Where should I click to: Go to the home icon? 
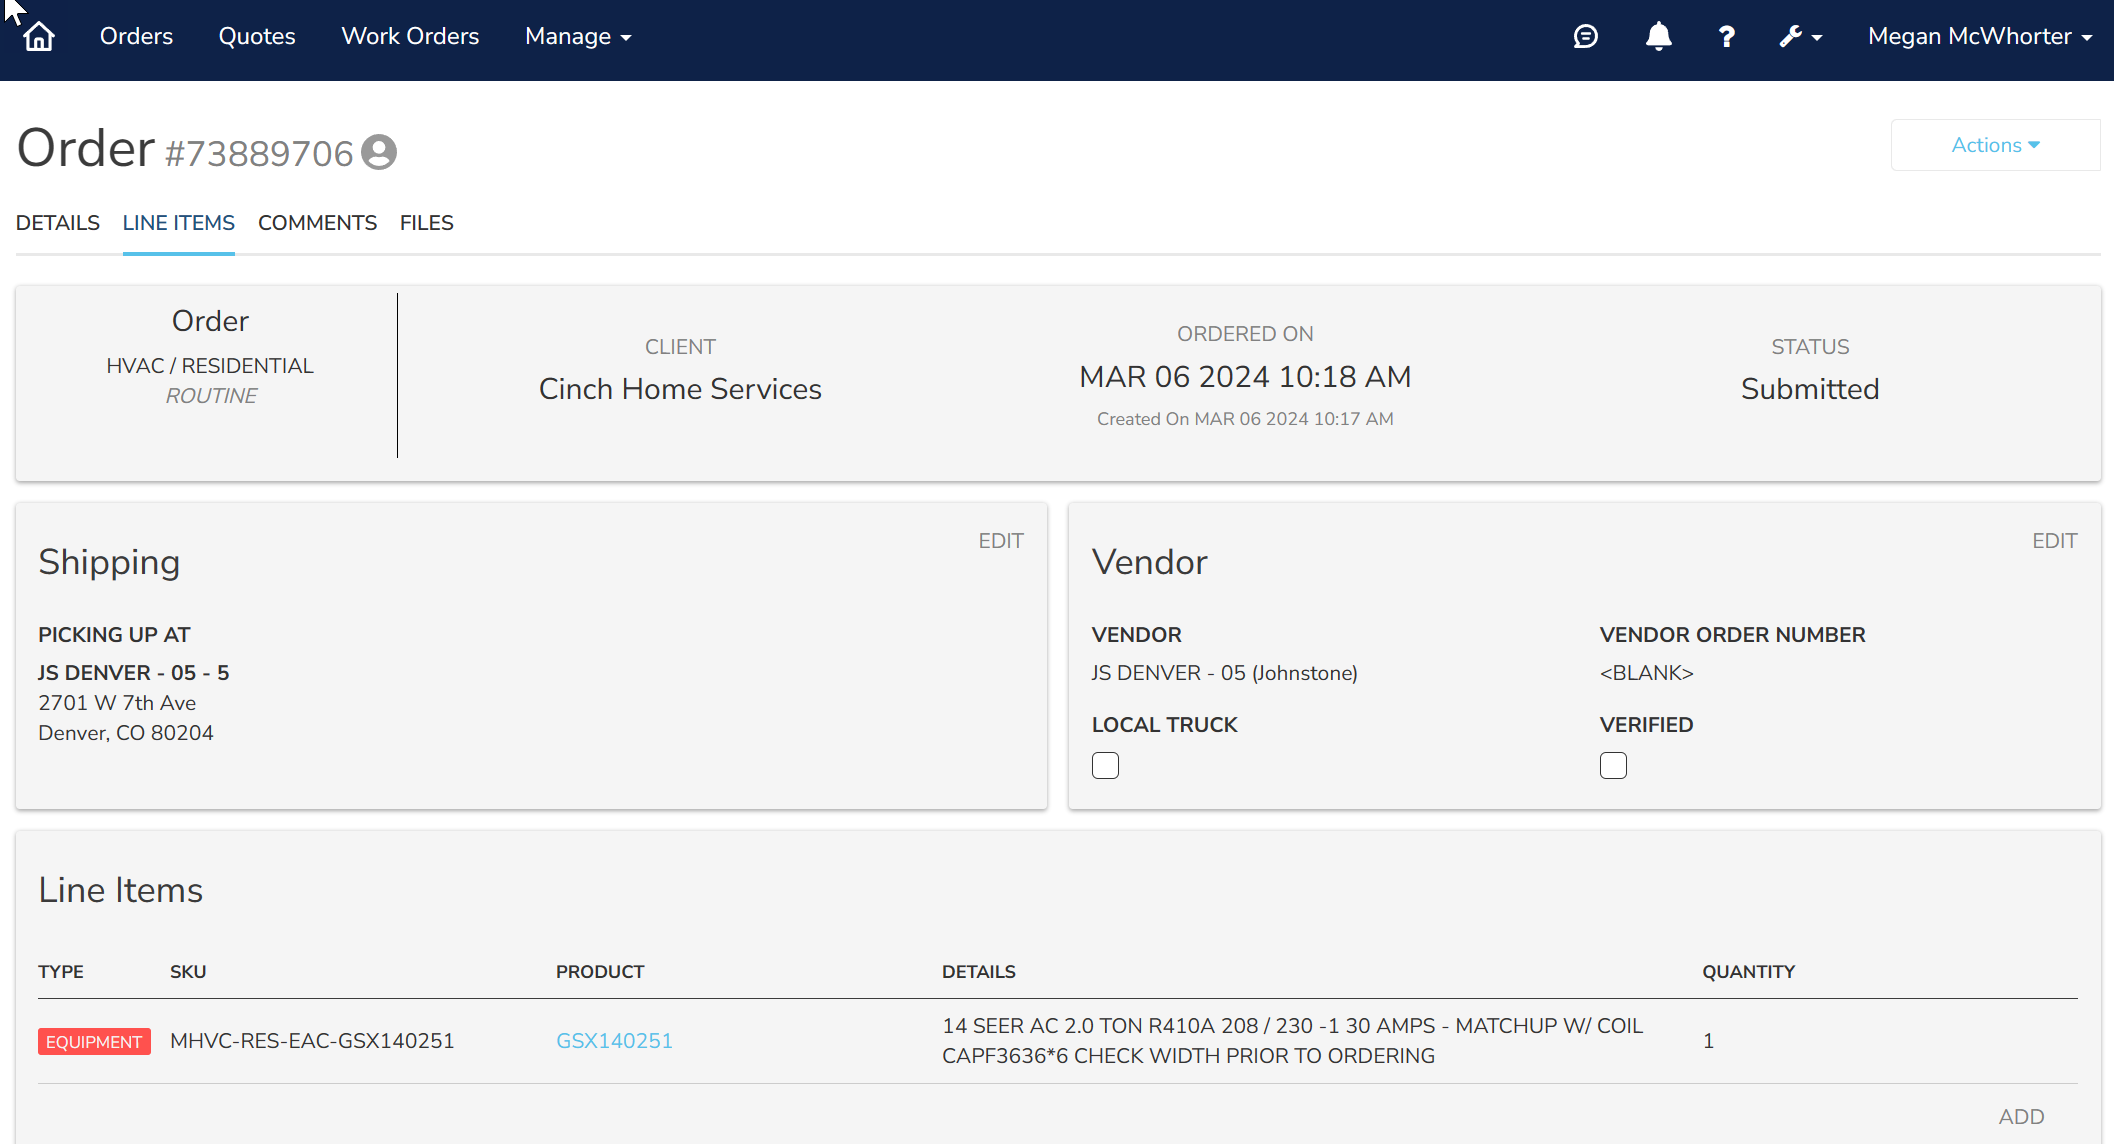tap(39, 37)
